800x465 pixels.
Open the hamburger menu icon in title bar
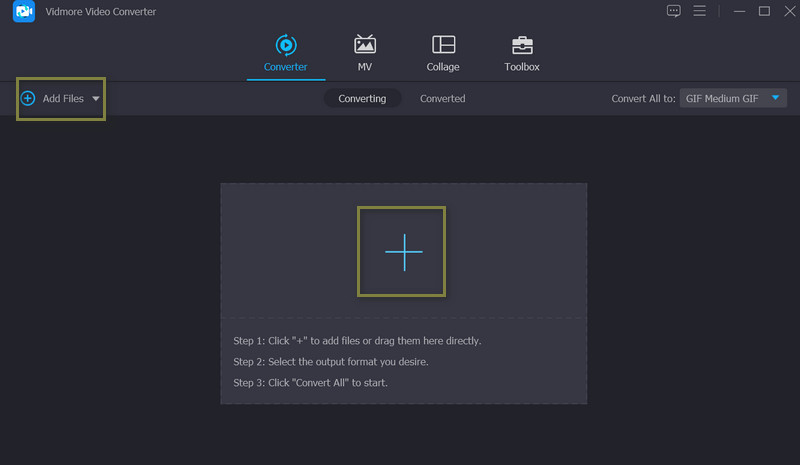point(700,11)
